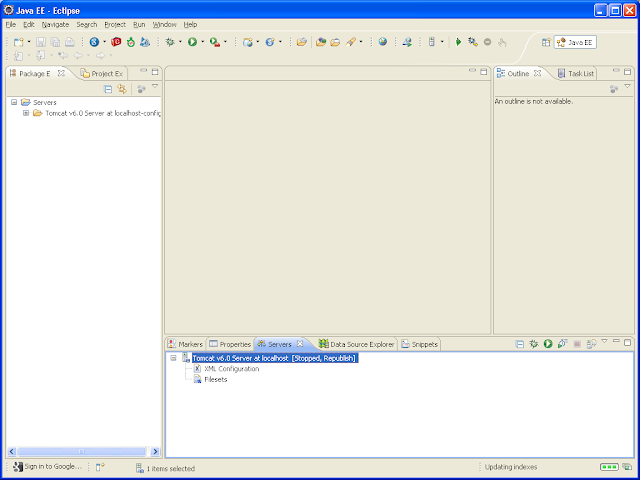Screen dimensions: 640x480
Task: Click the Debug bug icon in main toolbar
Action: (x=170, y=42)
